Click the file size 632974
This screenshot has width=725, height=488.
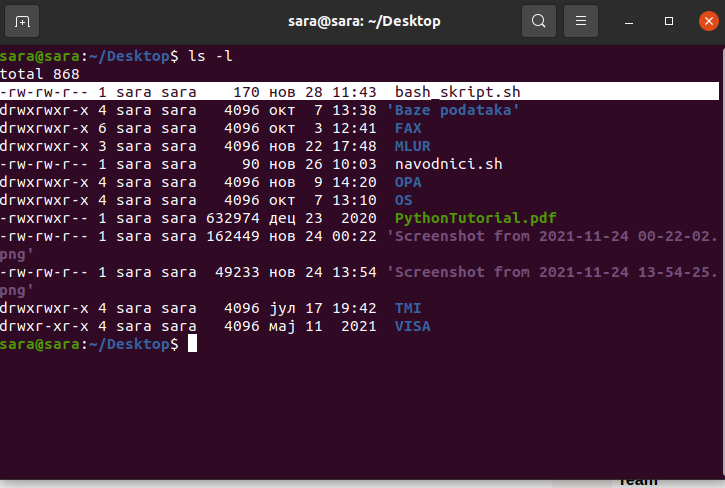coord(233,218)
